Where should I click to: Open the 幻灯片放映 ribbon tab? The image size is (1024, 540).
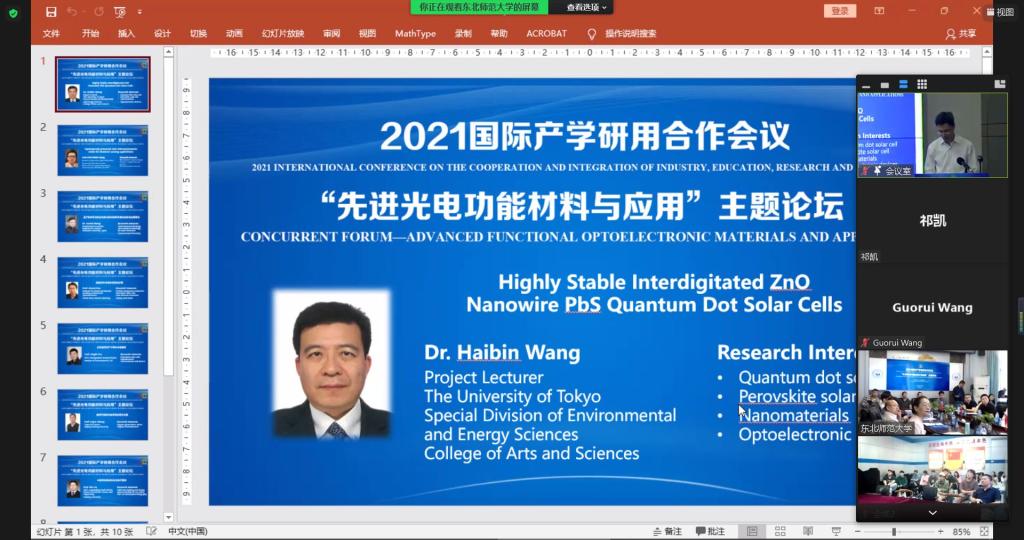(x=283, y=33)
